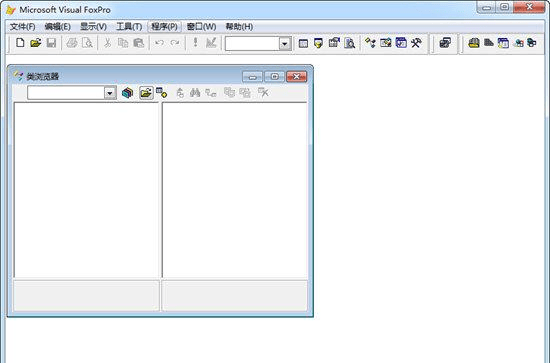
Task: Expand the Class Browser type dropdown arrow
Action: 110,93
